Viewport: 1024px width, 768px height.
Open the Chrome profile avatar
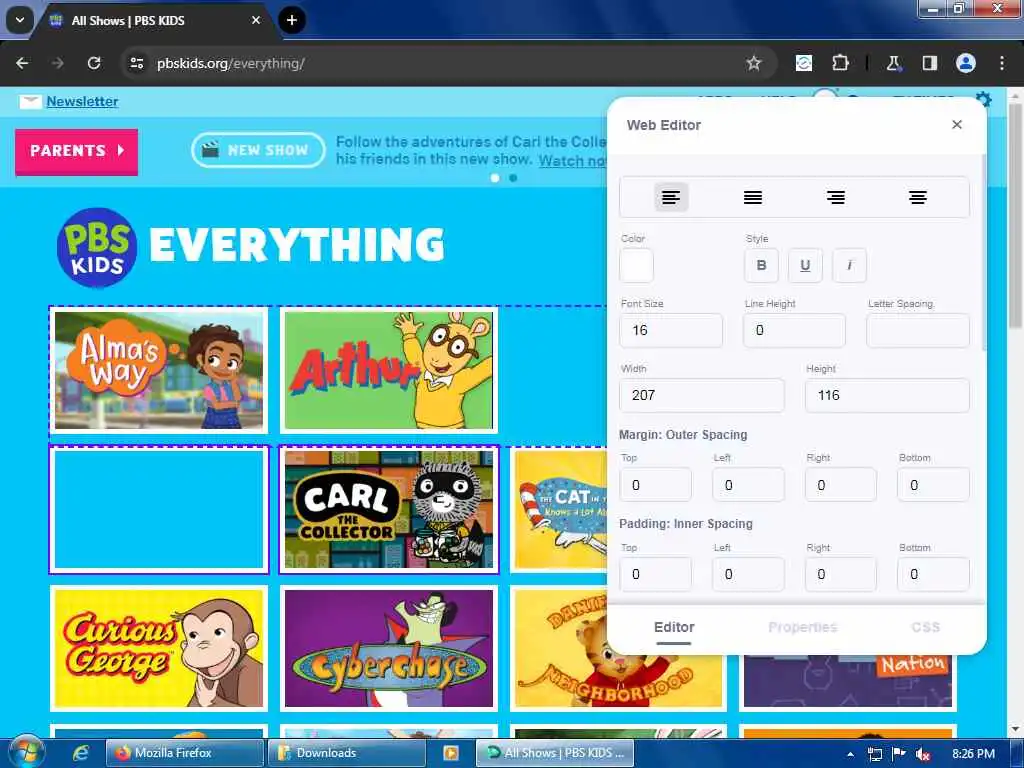click(966, 63)
